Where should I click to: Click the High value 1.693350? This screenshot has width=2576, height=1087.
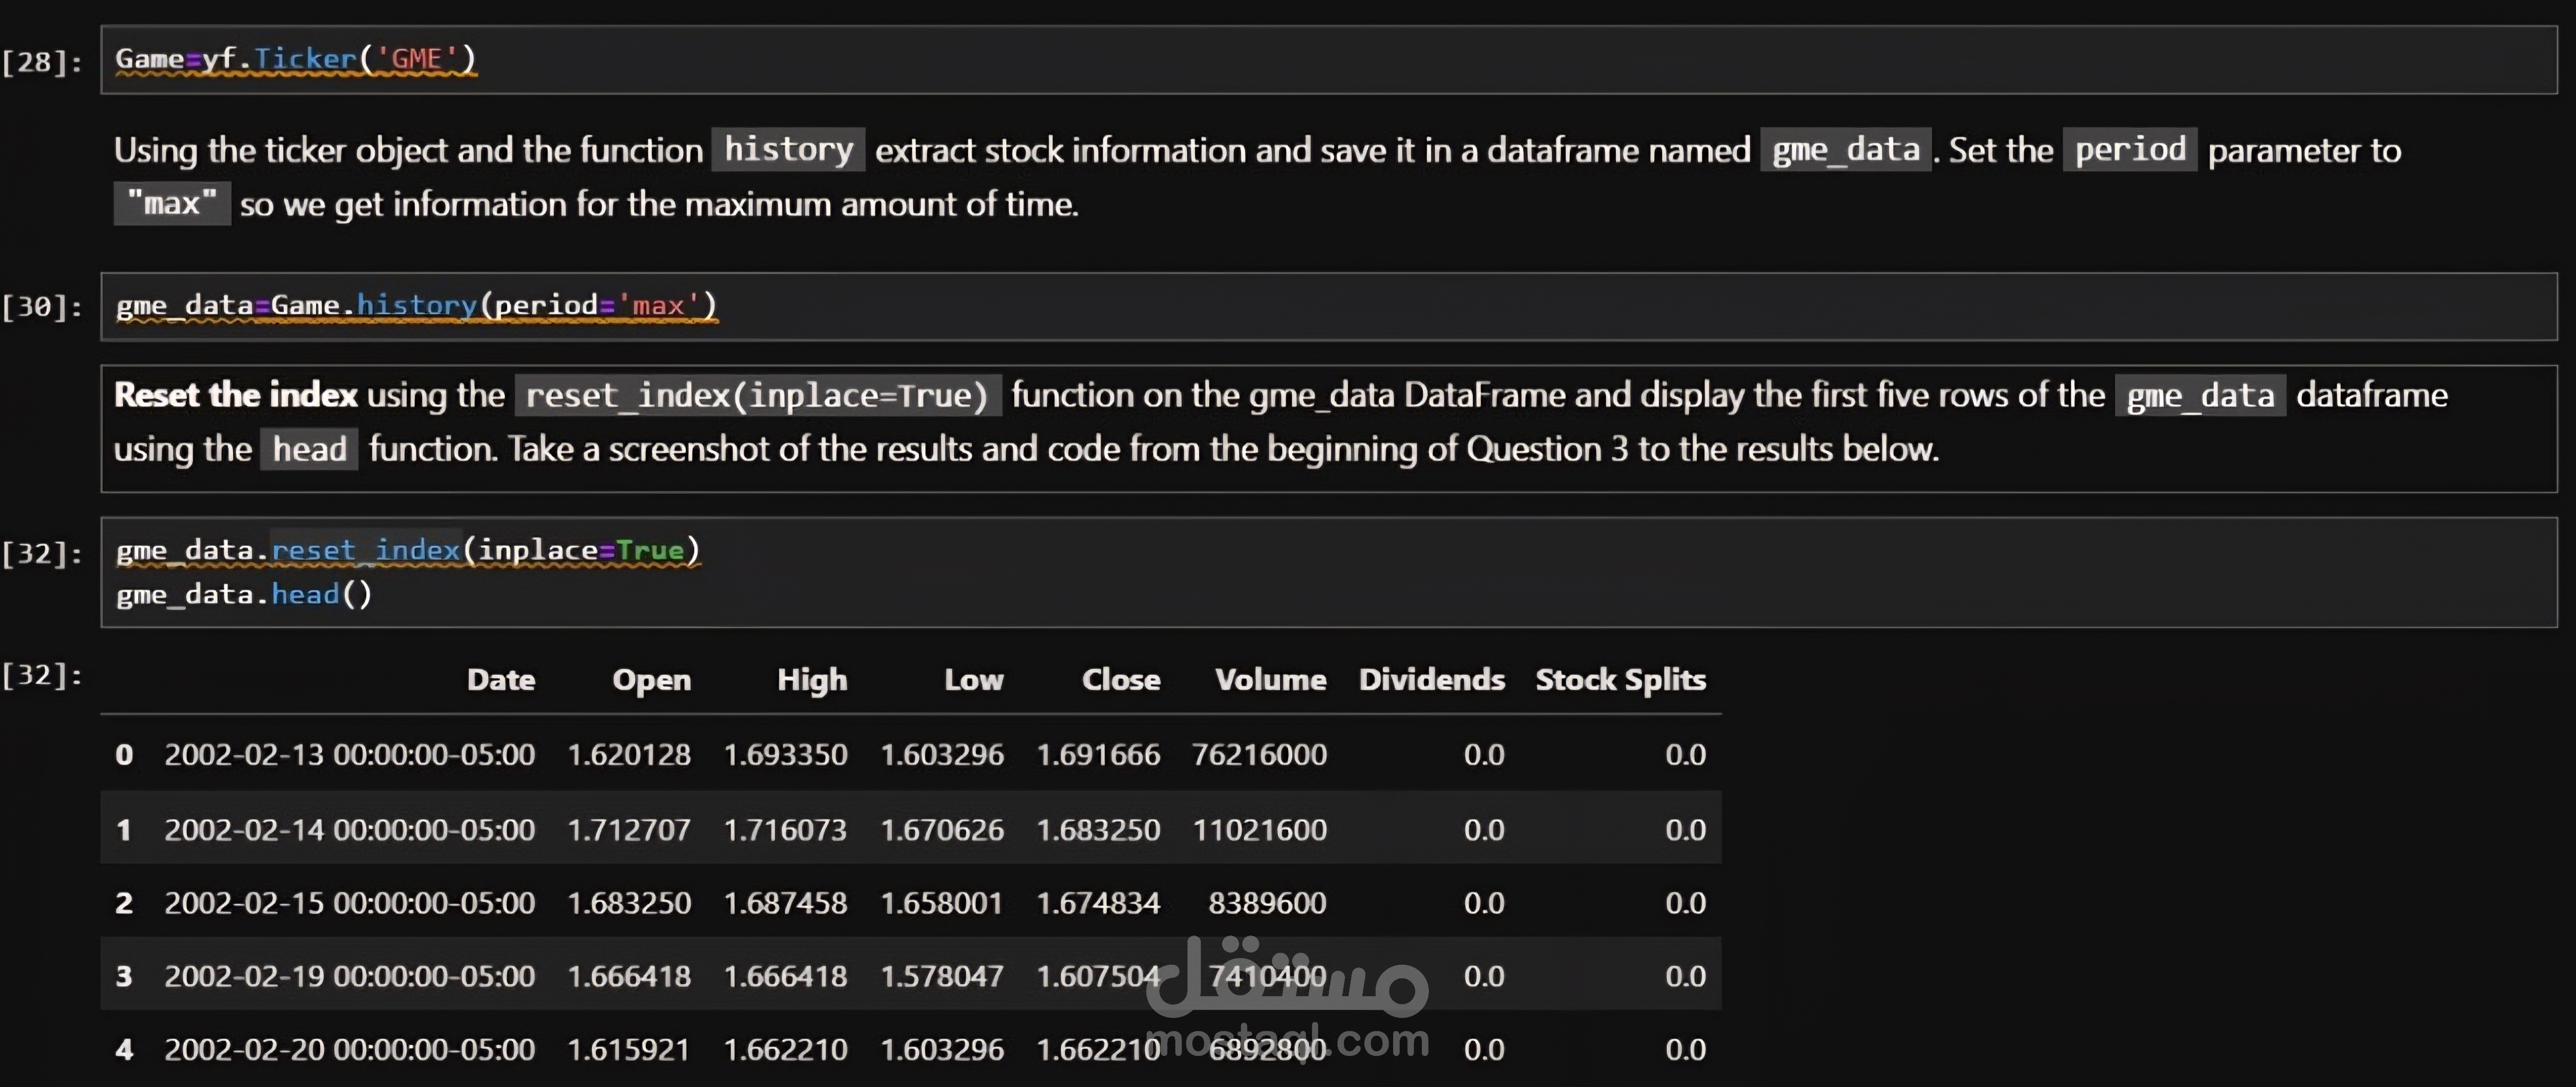coord(785,755)
